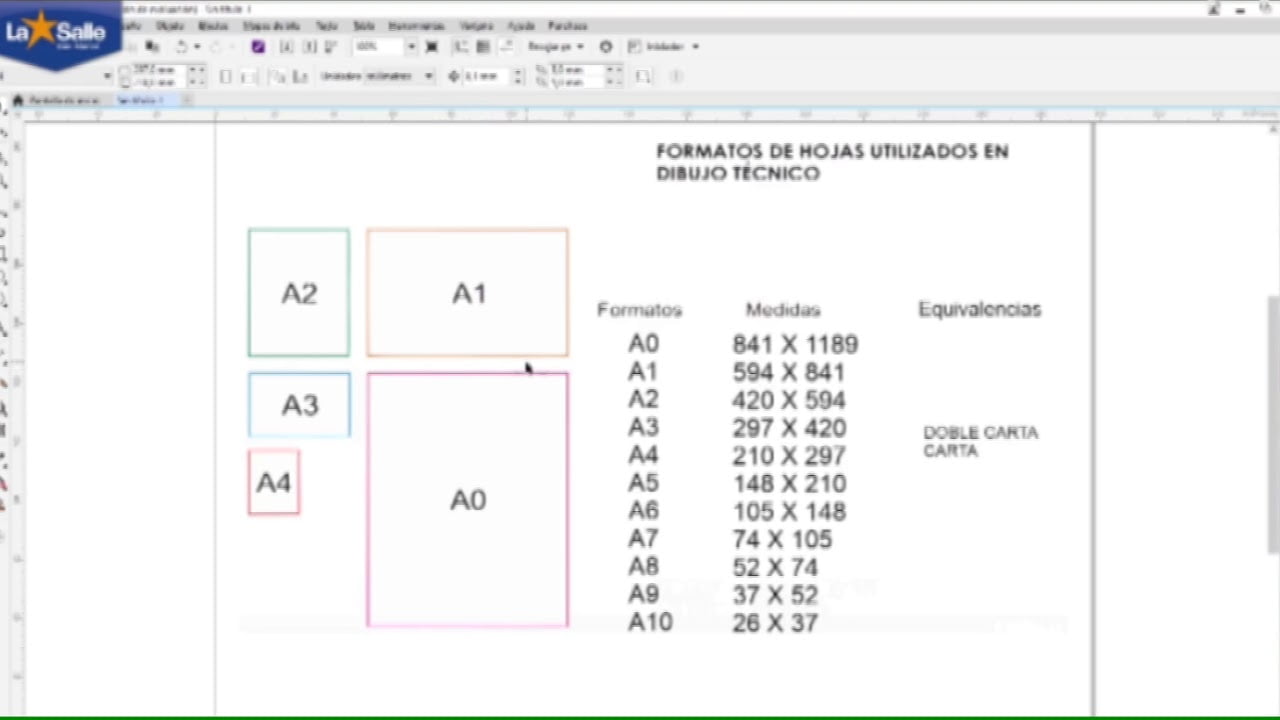Open the Herramientas menu
Image resolution: width=1280 pixels, height=720 pixels.
tap(416, 26)
